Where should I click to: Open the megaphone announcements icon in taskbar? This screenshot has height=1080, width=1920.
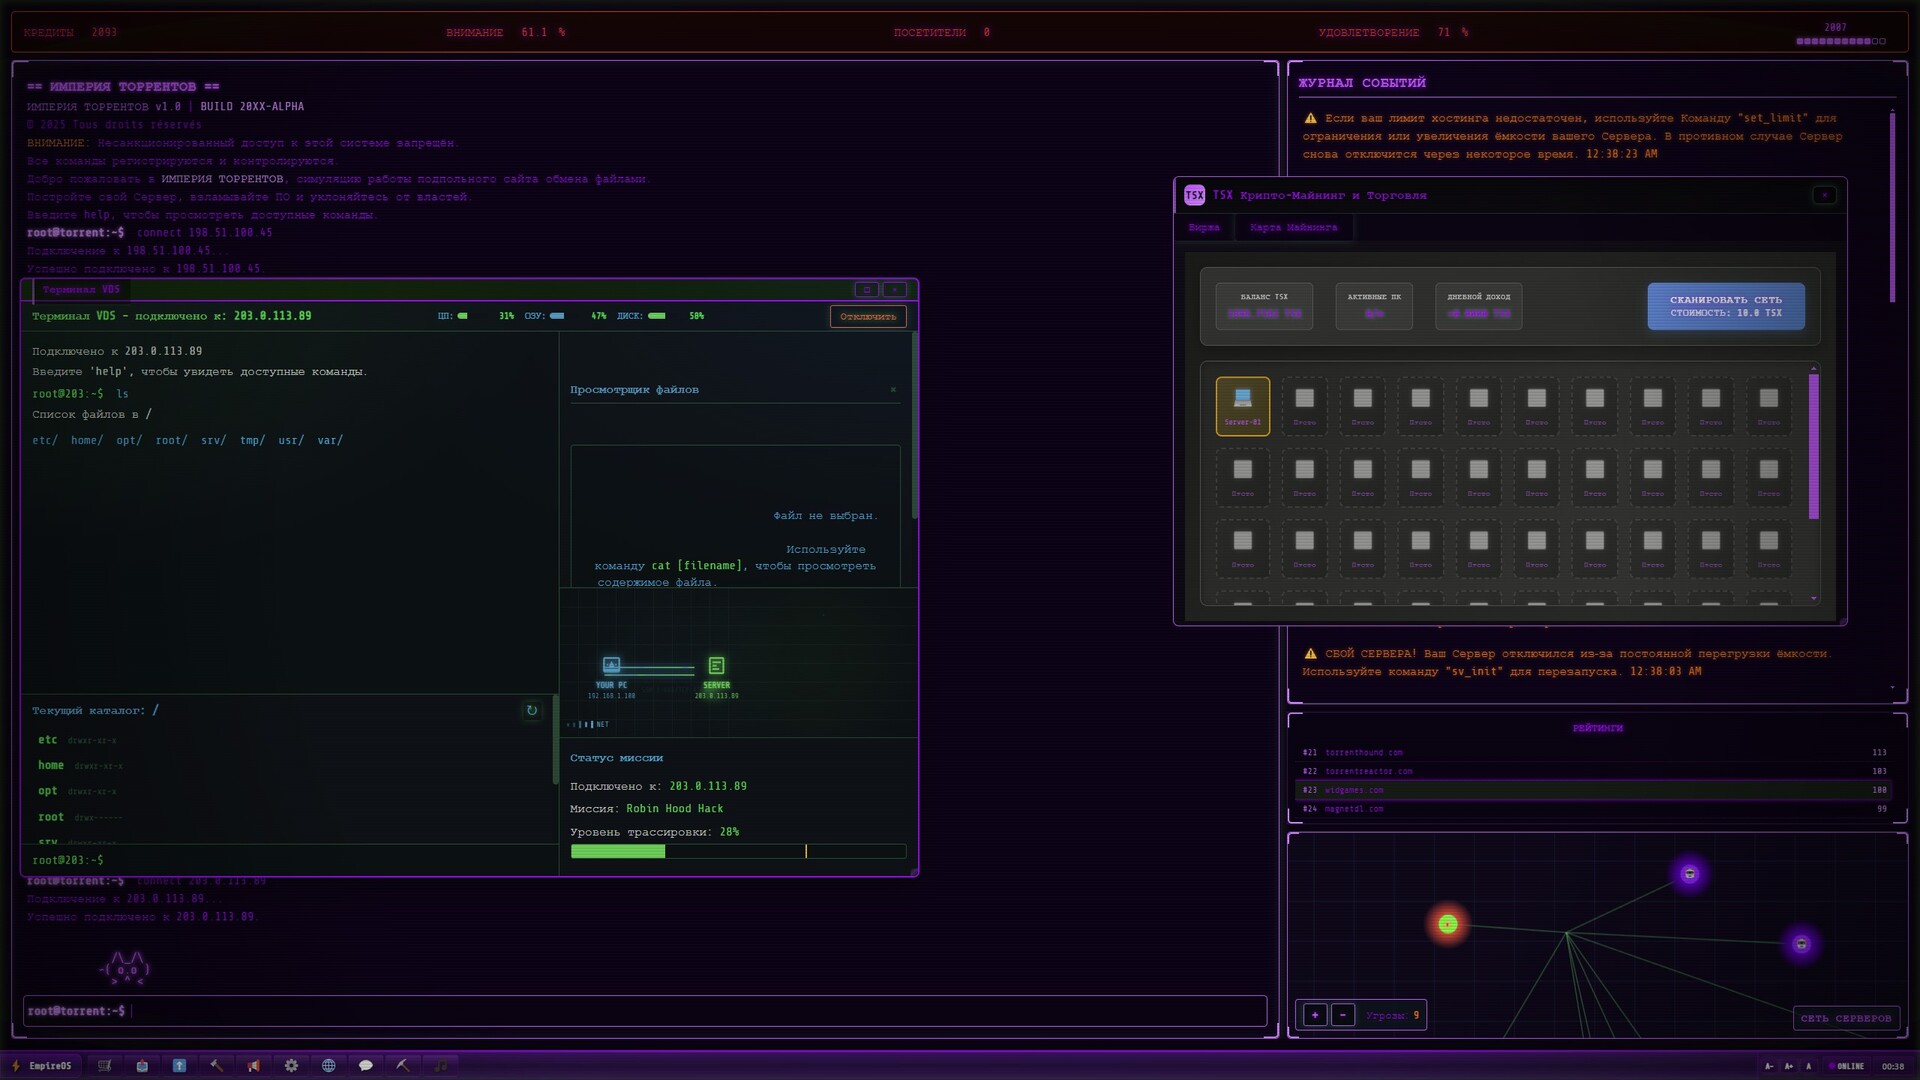point(254,1065)
